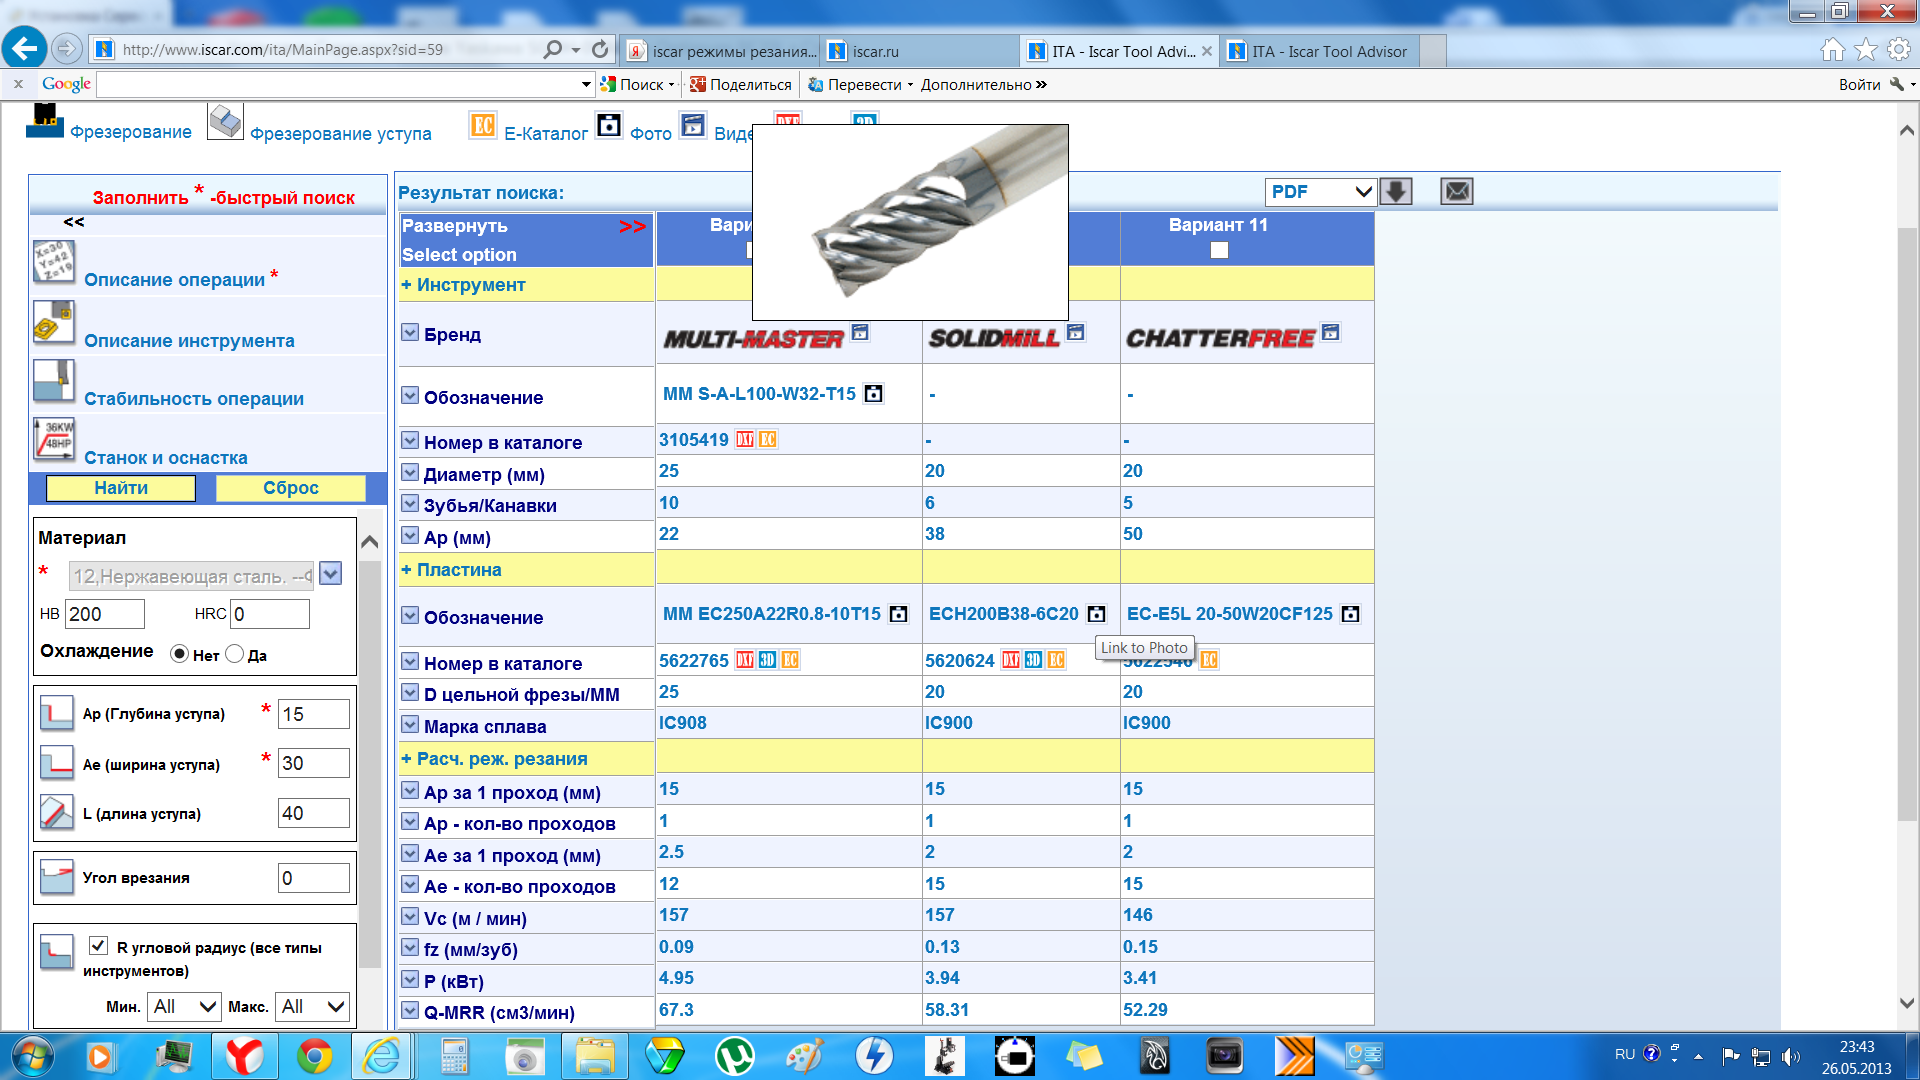Check the Вариант 11 checkbox
Image resolution: width=1920 pixels, height=1080 pixels.
click(x=1219, y=250)
